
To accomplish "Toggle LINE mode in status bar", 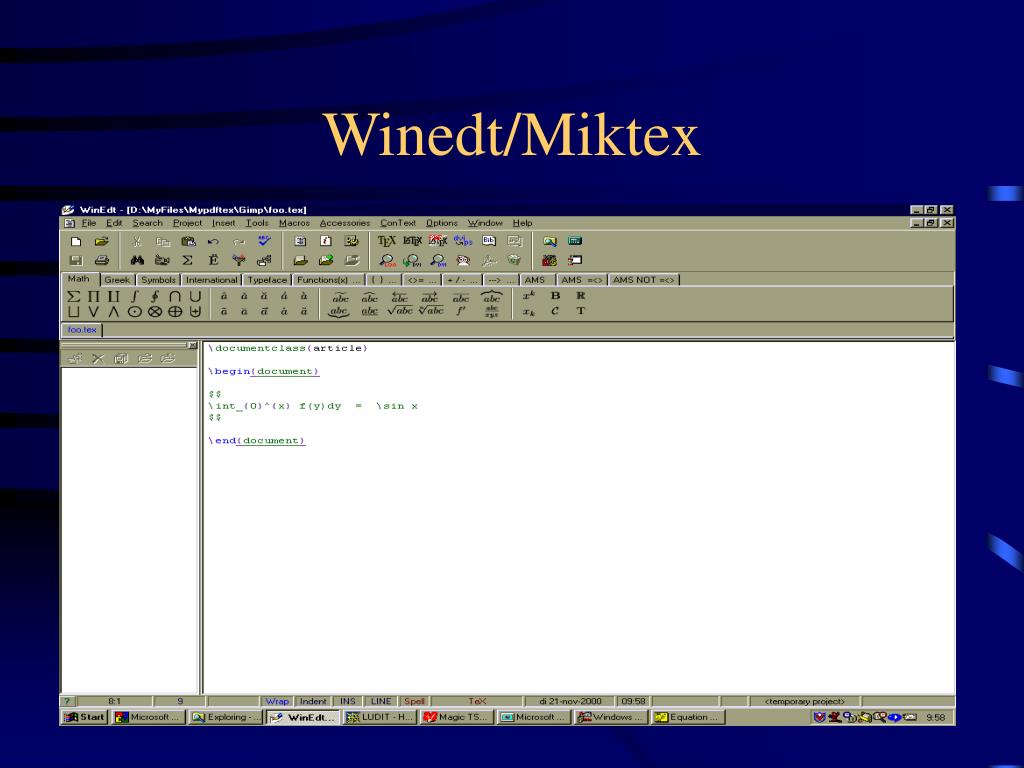I will tap(381, 701).
